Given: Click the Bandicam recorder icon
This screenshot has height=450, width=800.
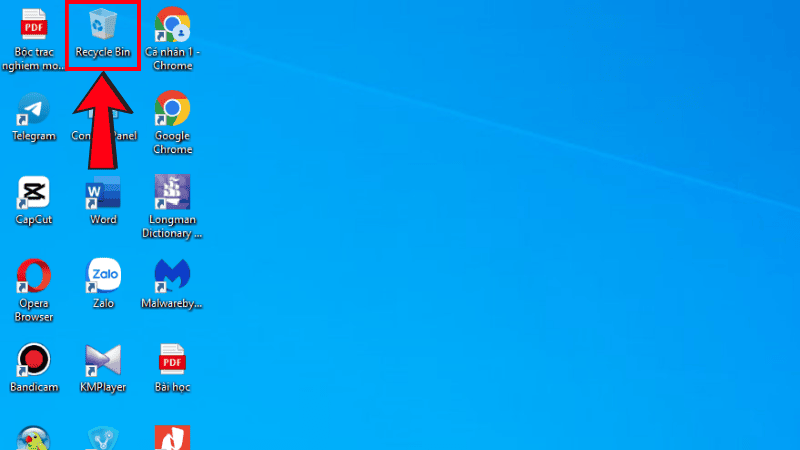Looking at the screenshot, I should pyautogui.click(x=33, y=359).
